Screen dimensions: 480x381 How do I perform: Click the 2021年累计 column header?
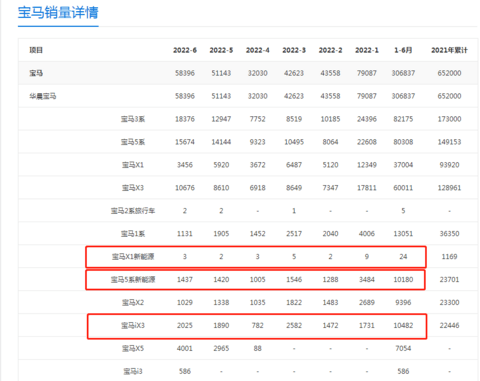(449, 50)
